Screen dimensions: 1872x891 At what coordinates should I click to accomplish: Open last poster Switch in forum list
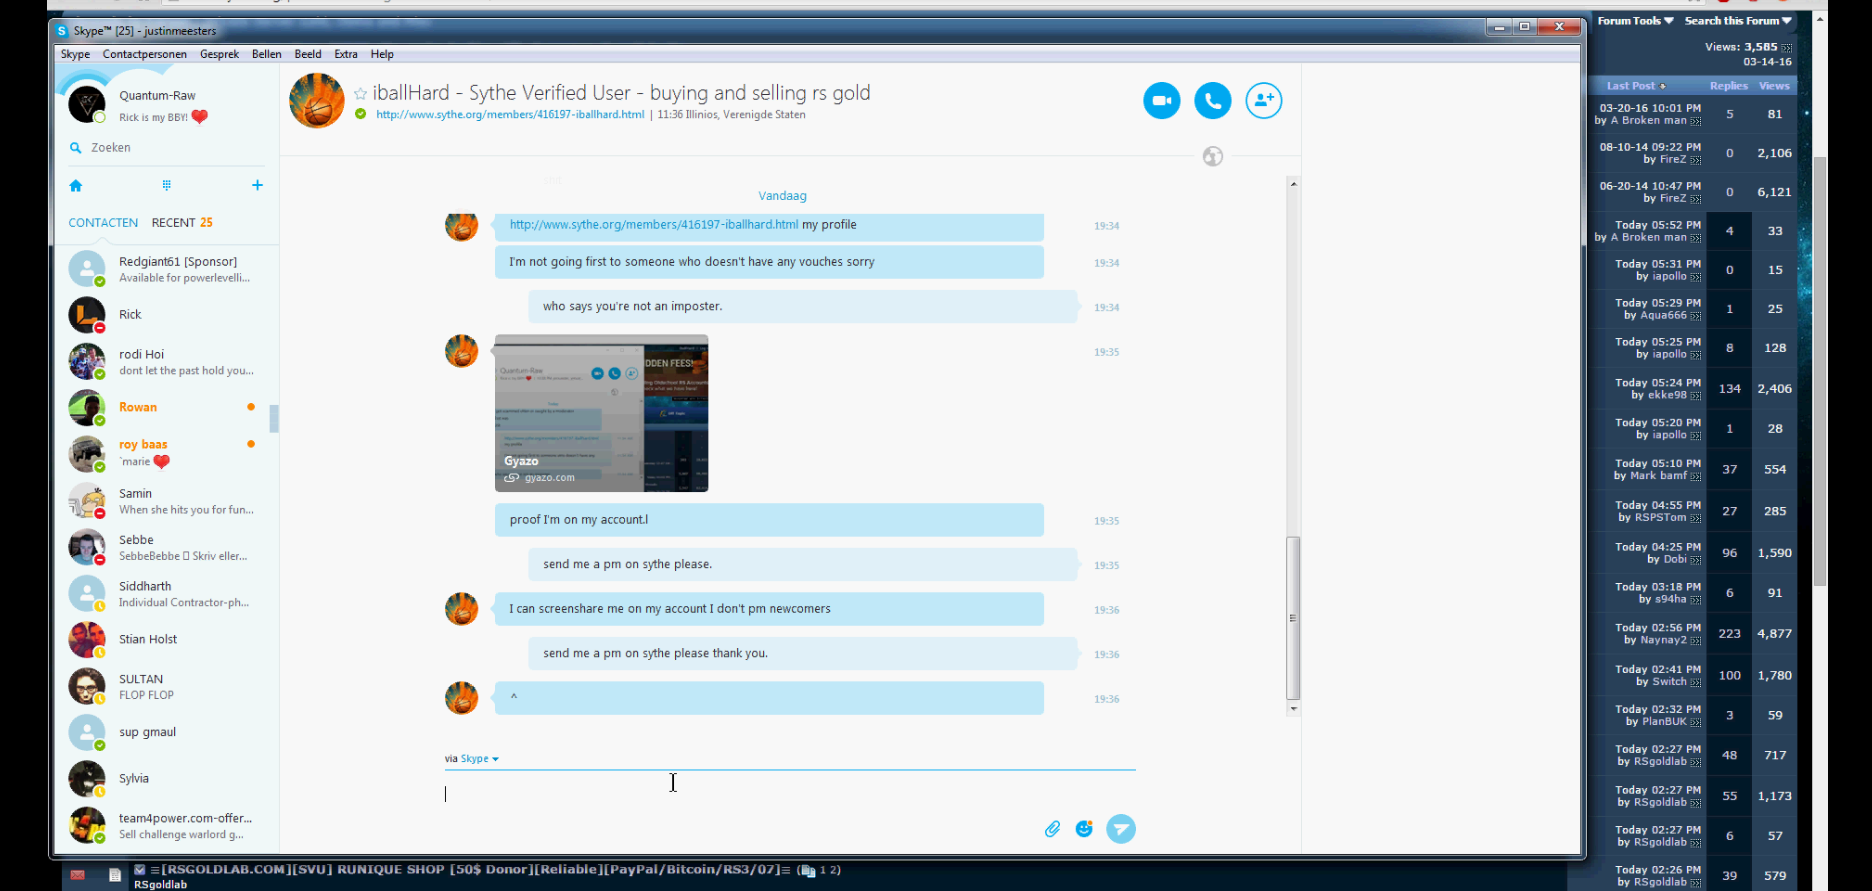pos(1669,682)
